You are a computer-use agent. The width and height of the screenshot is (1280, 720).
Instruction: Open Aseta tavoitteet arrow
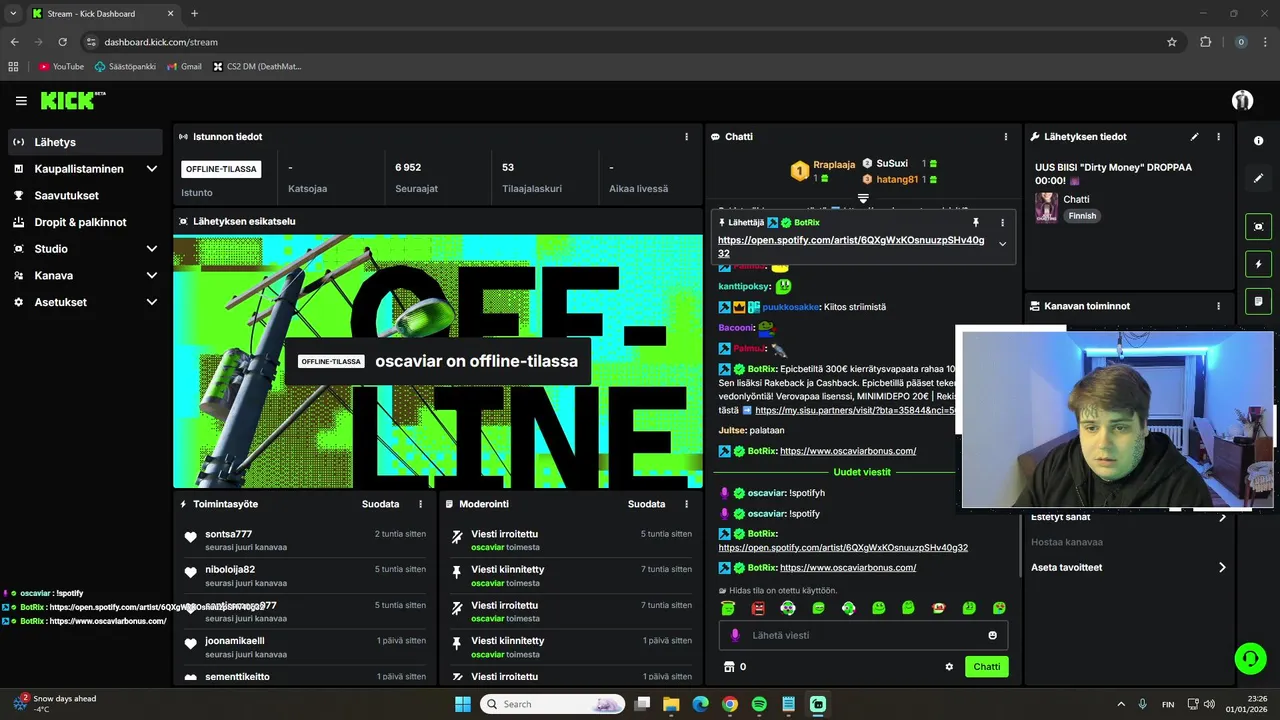(1222, 567)
